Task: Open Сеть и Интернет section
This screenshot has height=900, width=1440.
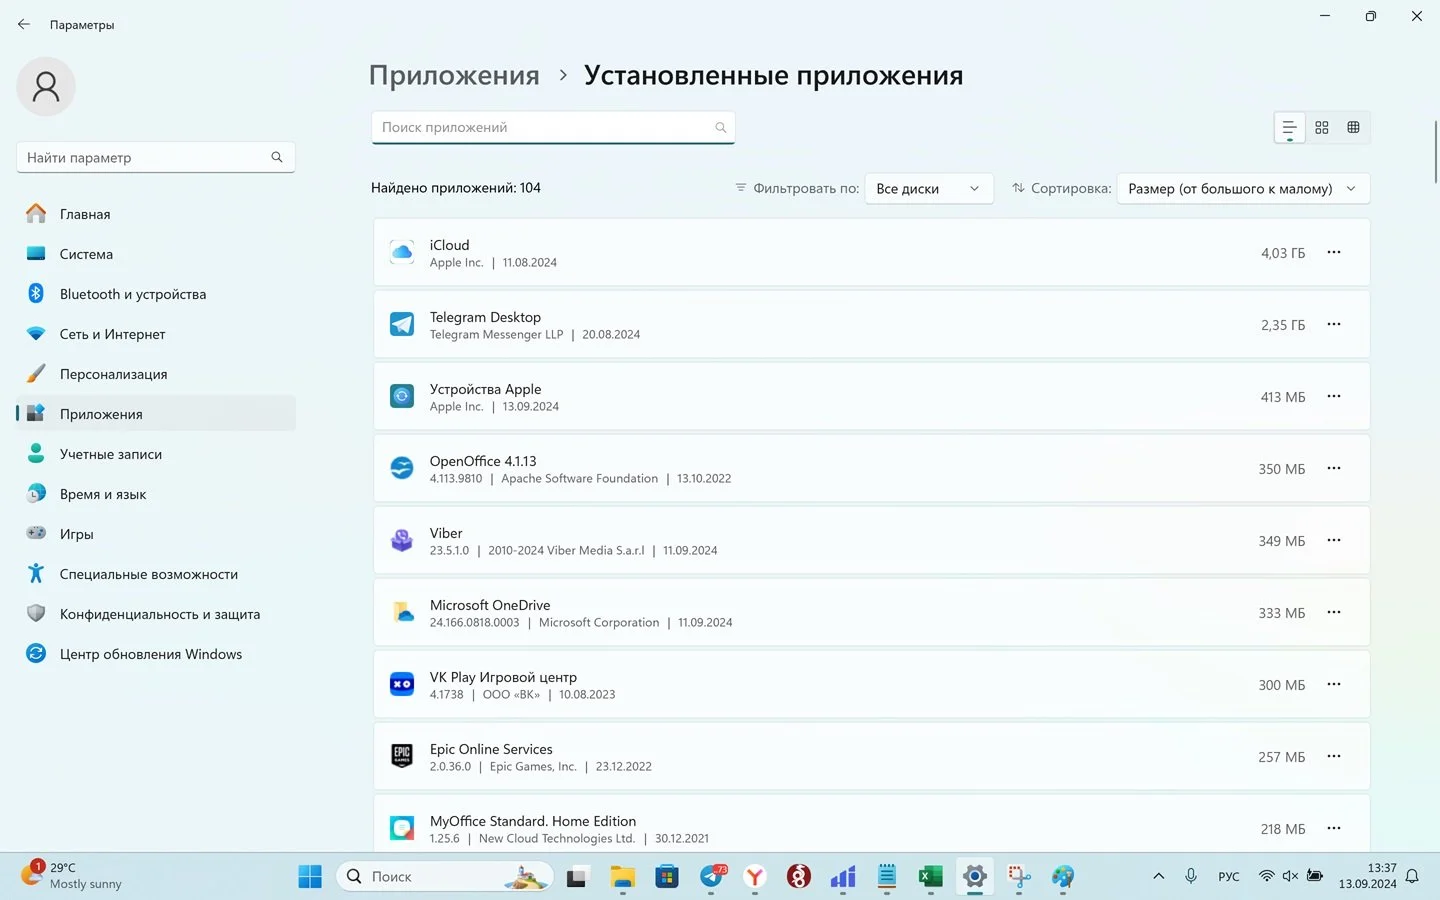Action: [156, 334]
